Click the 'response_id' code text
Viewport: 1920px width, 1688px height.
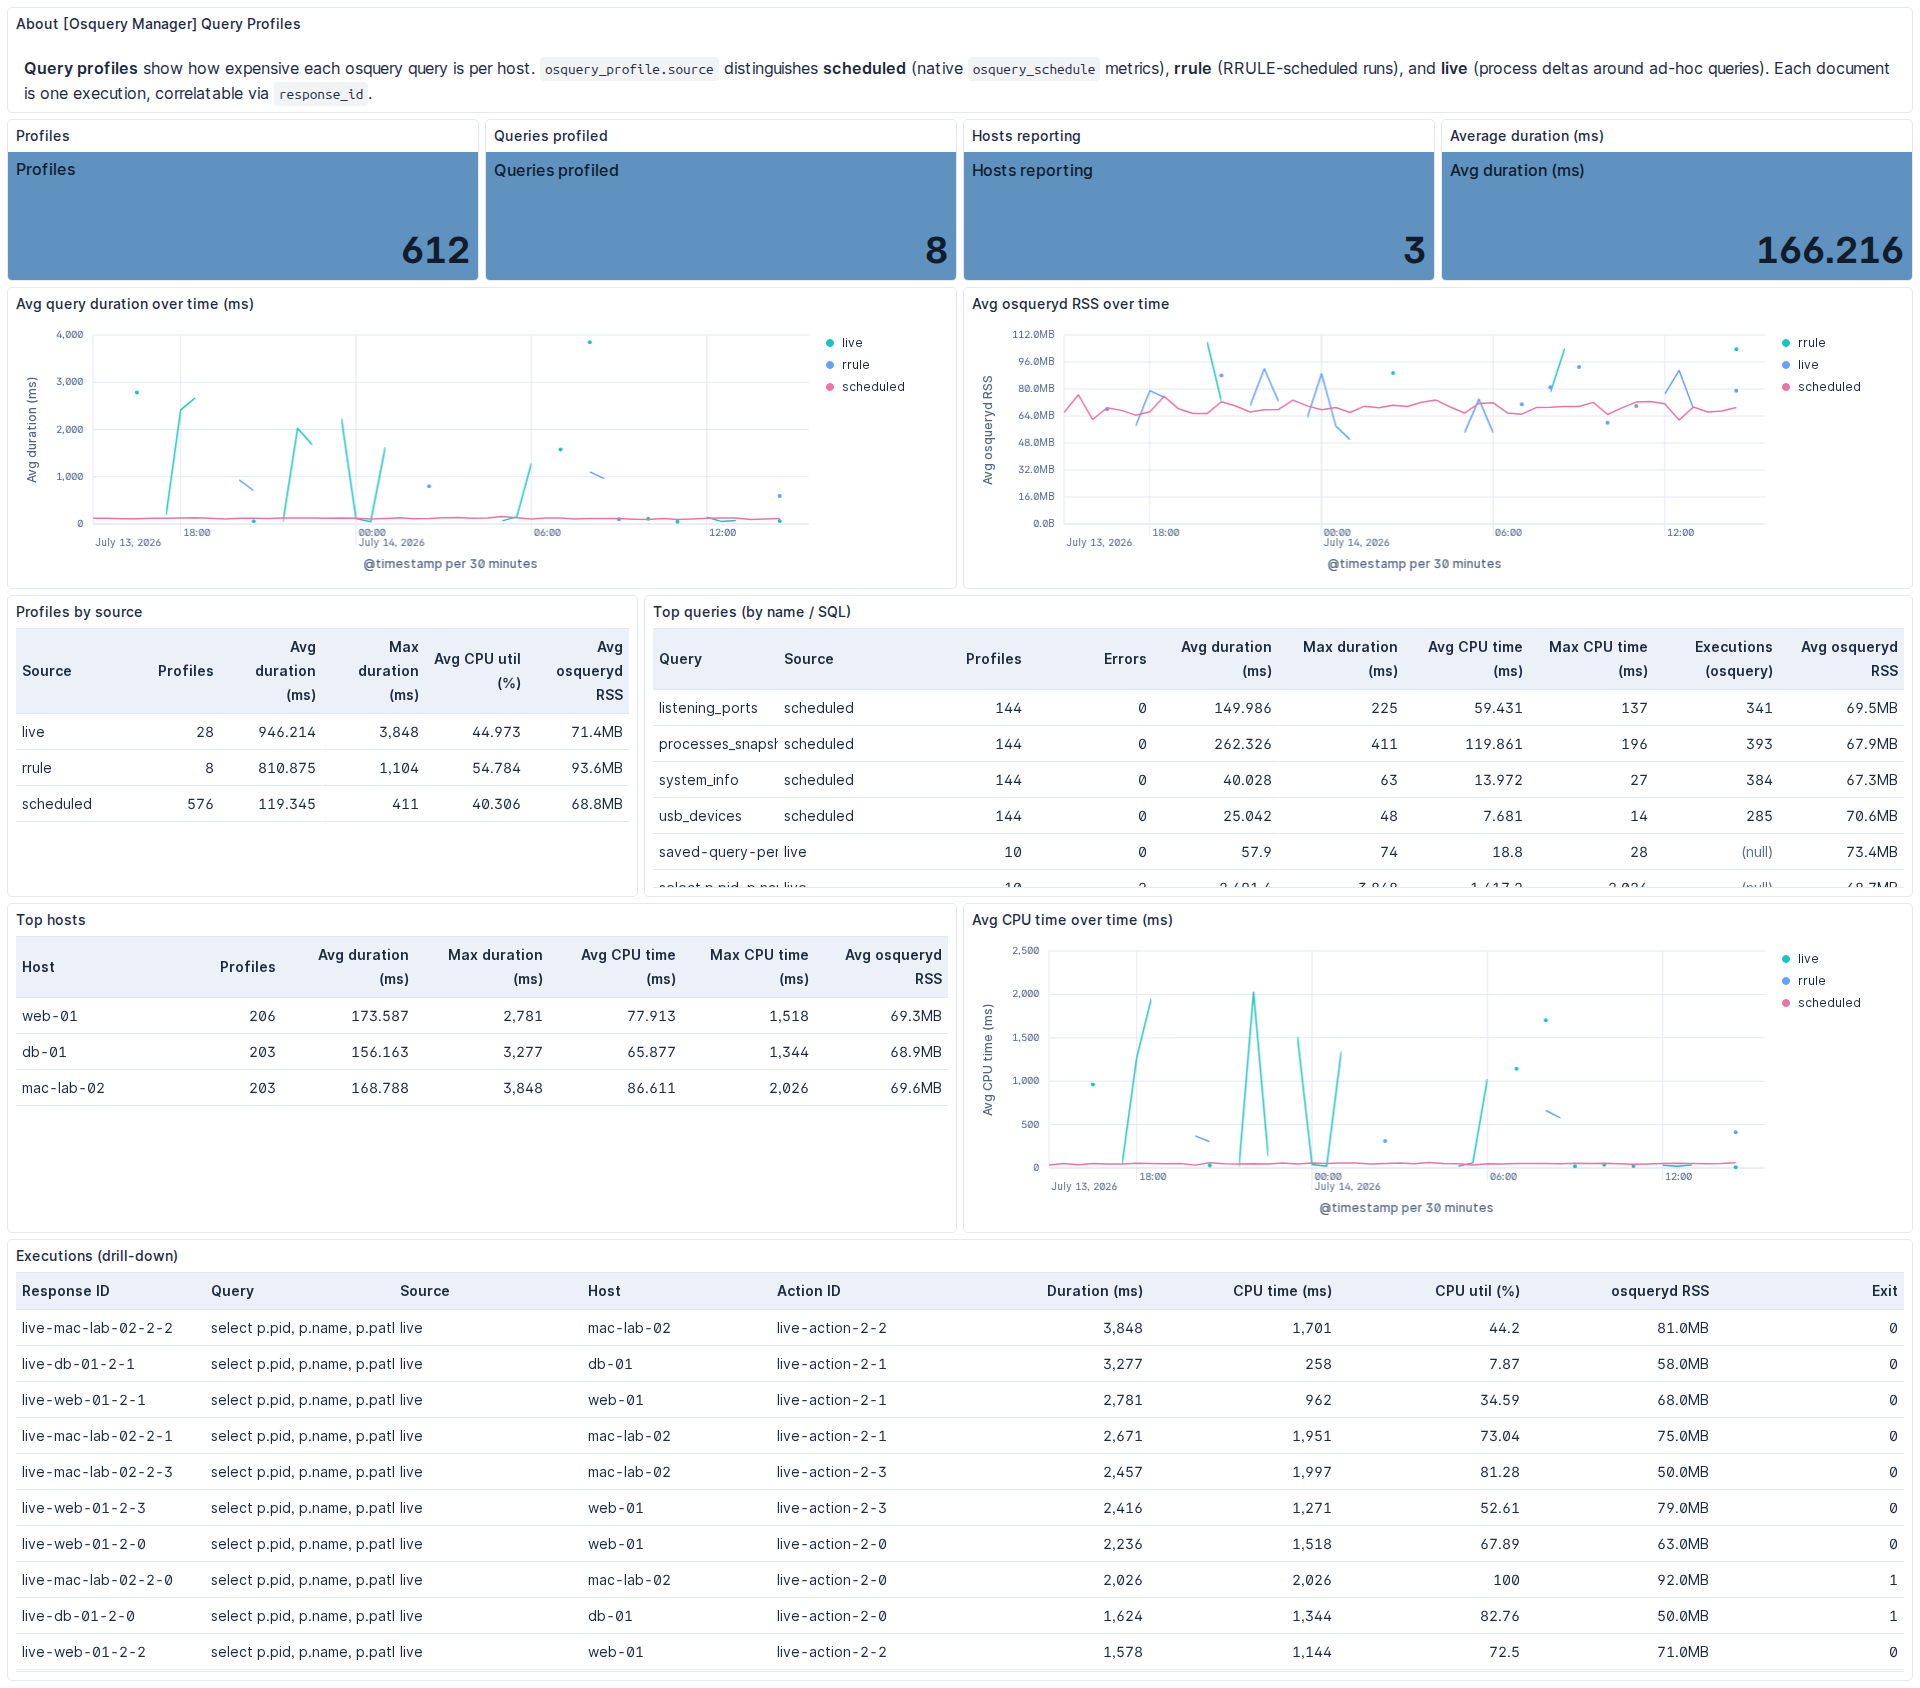click(321, 94)
